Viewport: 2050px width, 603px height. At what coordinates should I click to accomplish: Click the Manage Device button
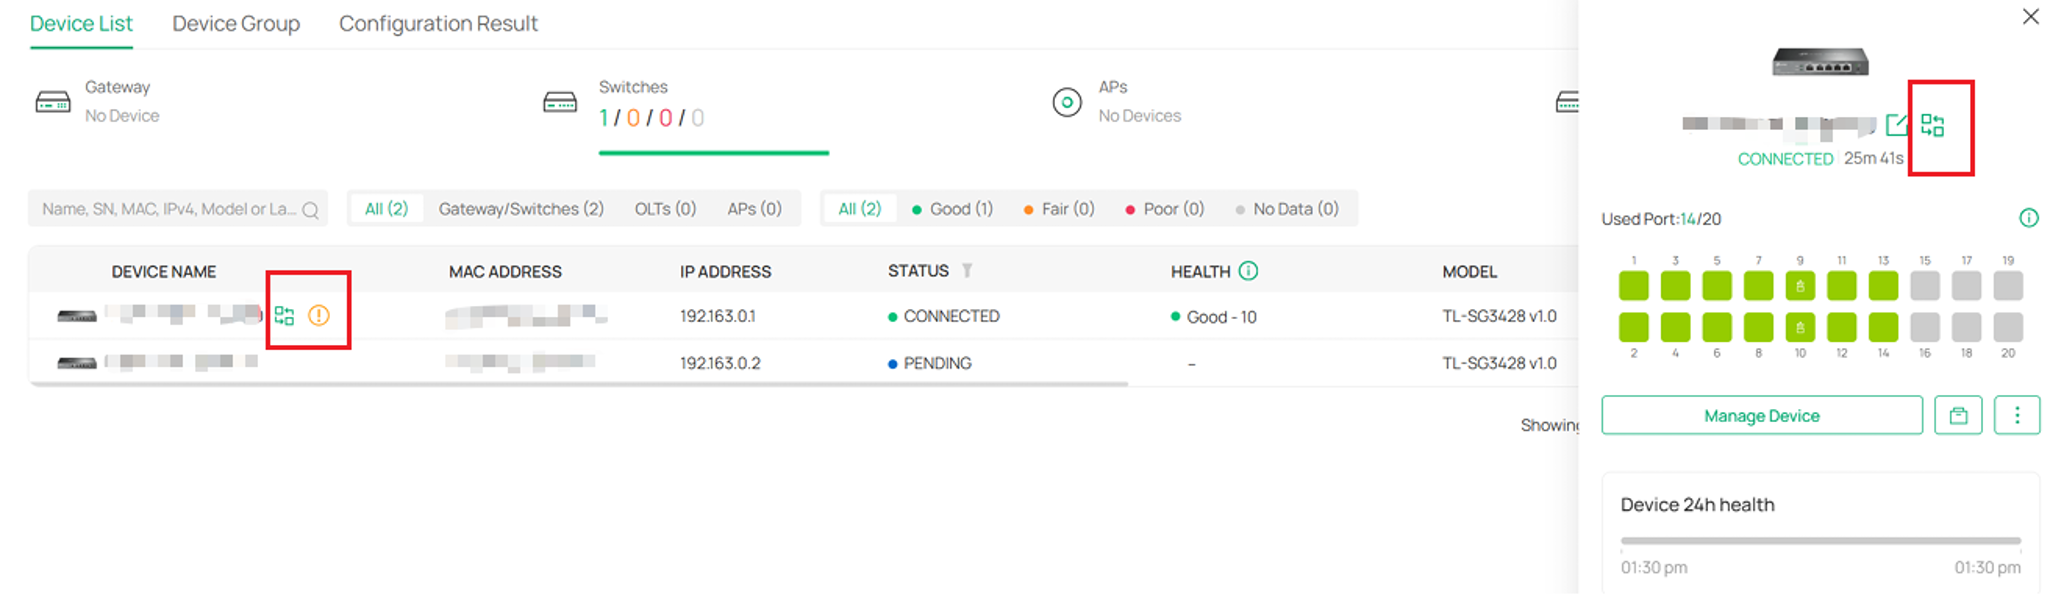1761,415
